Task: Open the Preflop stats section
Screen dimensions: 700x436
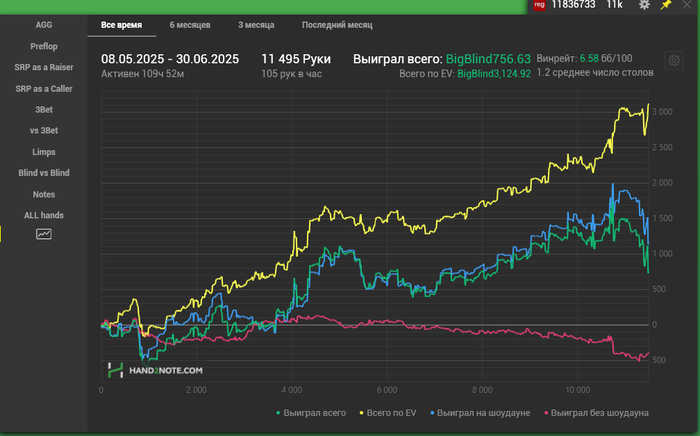Action: 44,46
